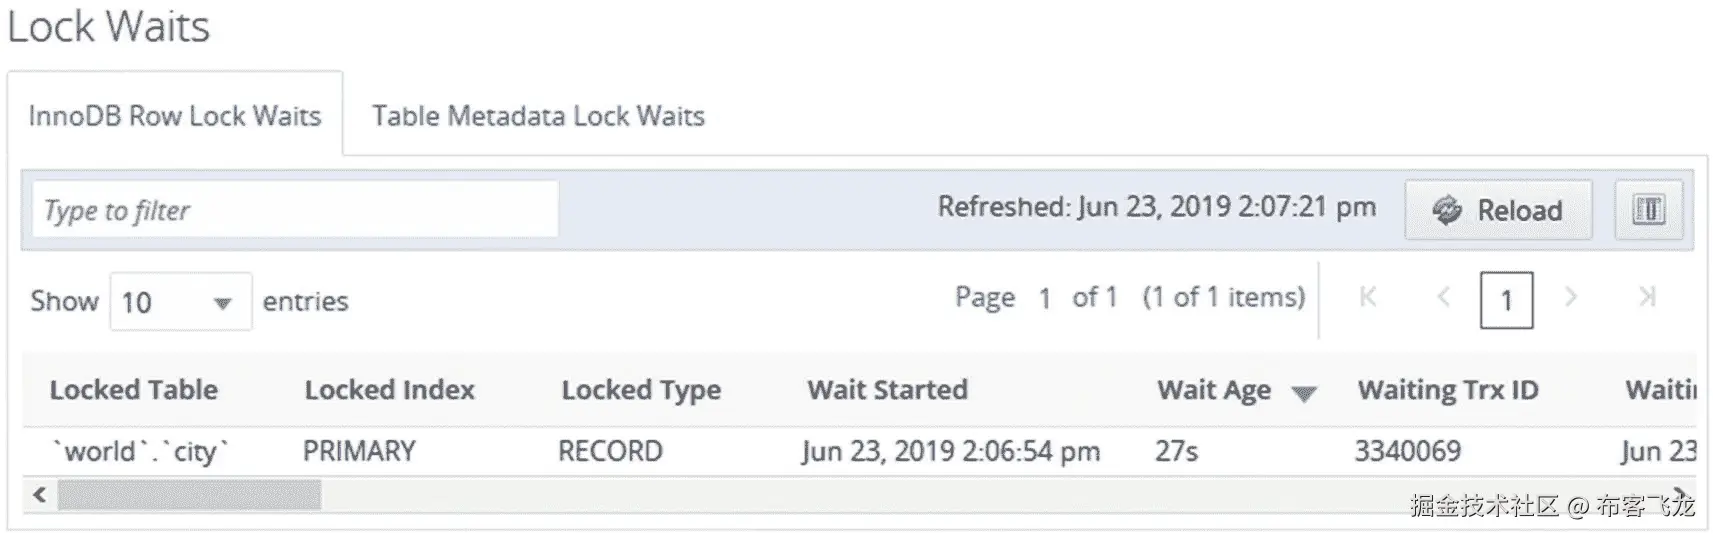Select the `world`.`city` table row
The height and width of the screenshot is (537, 1713).
(141, 451)
